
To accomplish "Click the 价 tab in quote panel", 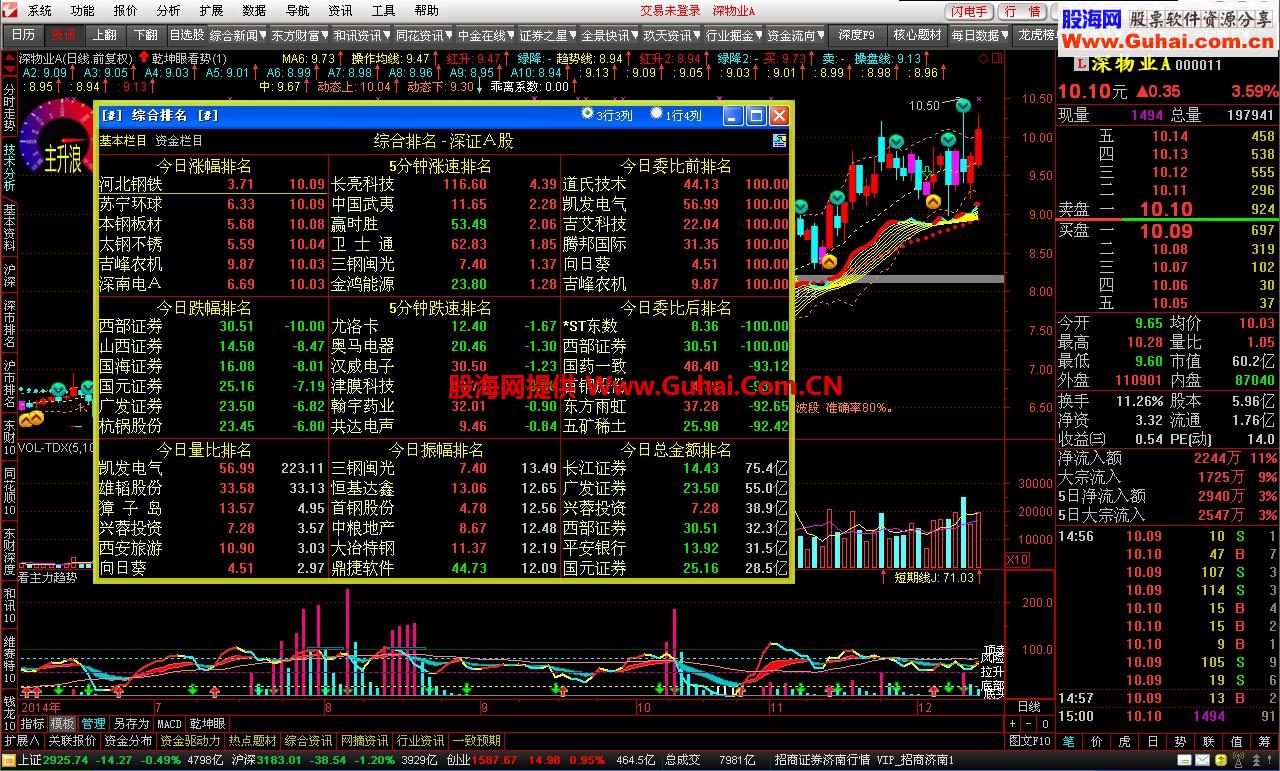I will point(1096,741).
